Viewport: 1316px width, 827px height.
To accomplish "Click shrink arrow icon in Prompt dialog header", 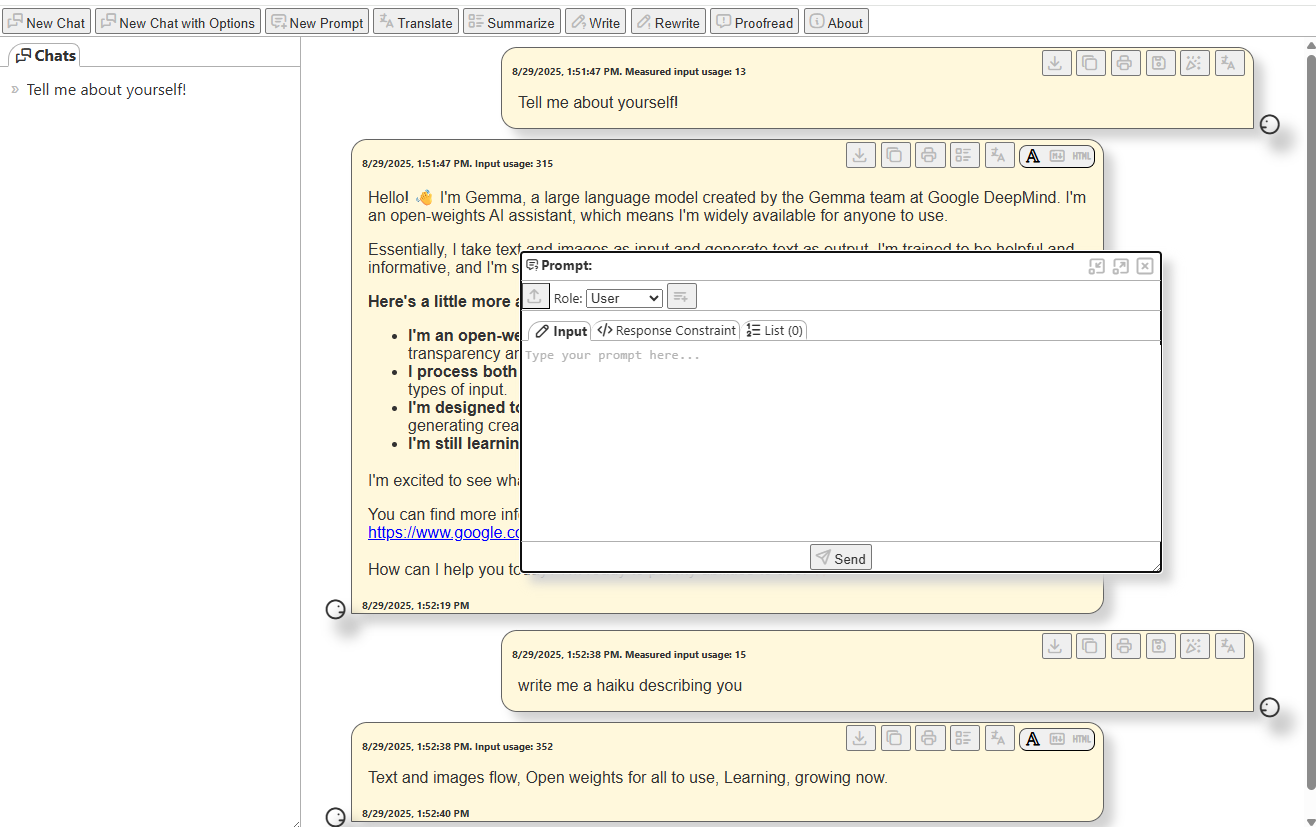I will [1097, 266].
